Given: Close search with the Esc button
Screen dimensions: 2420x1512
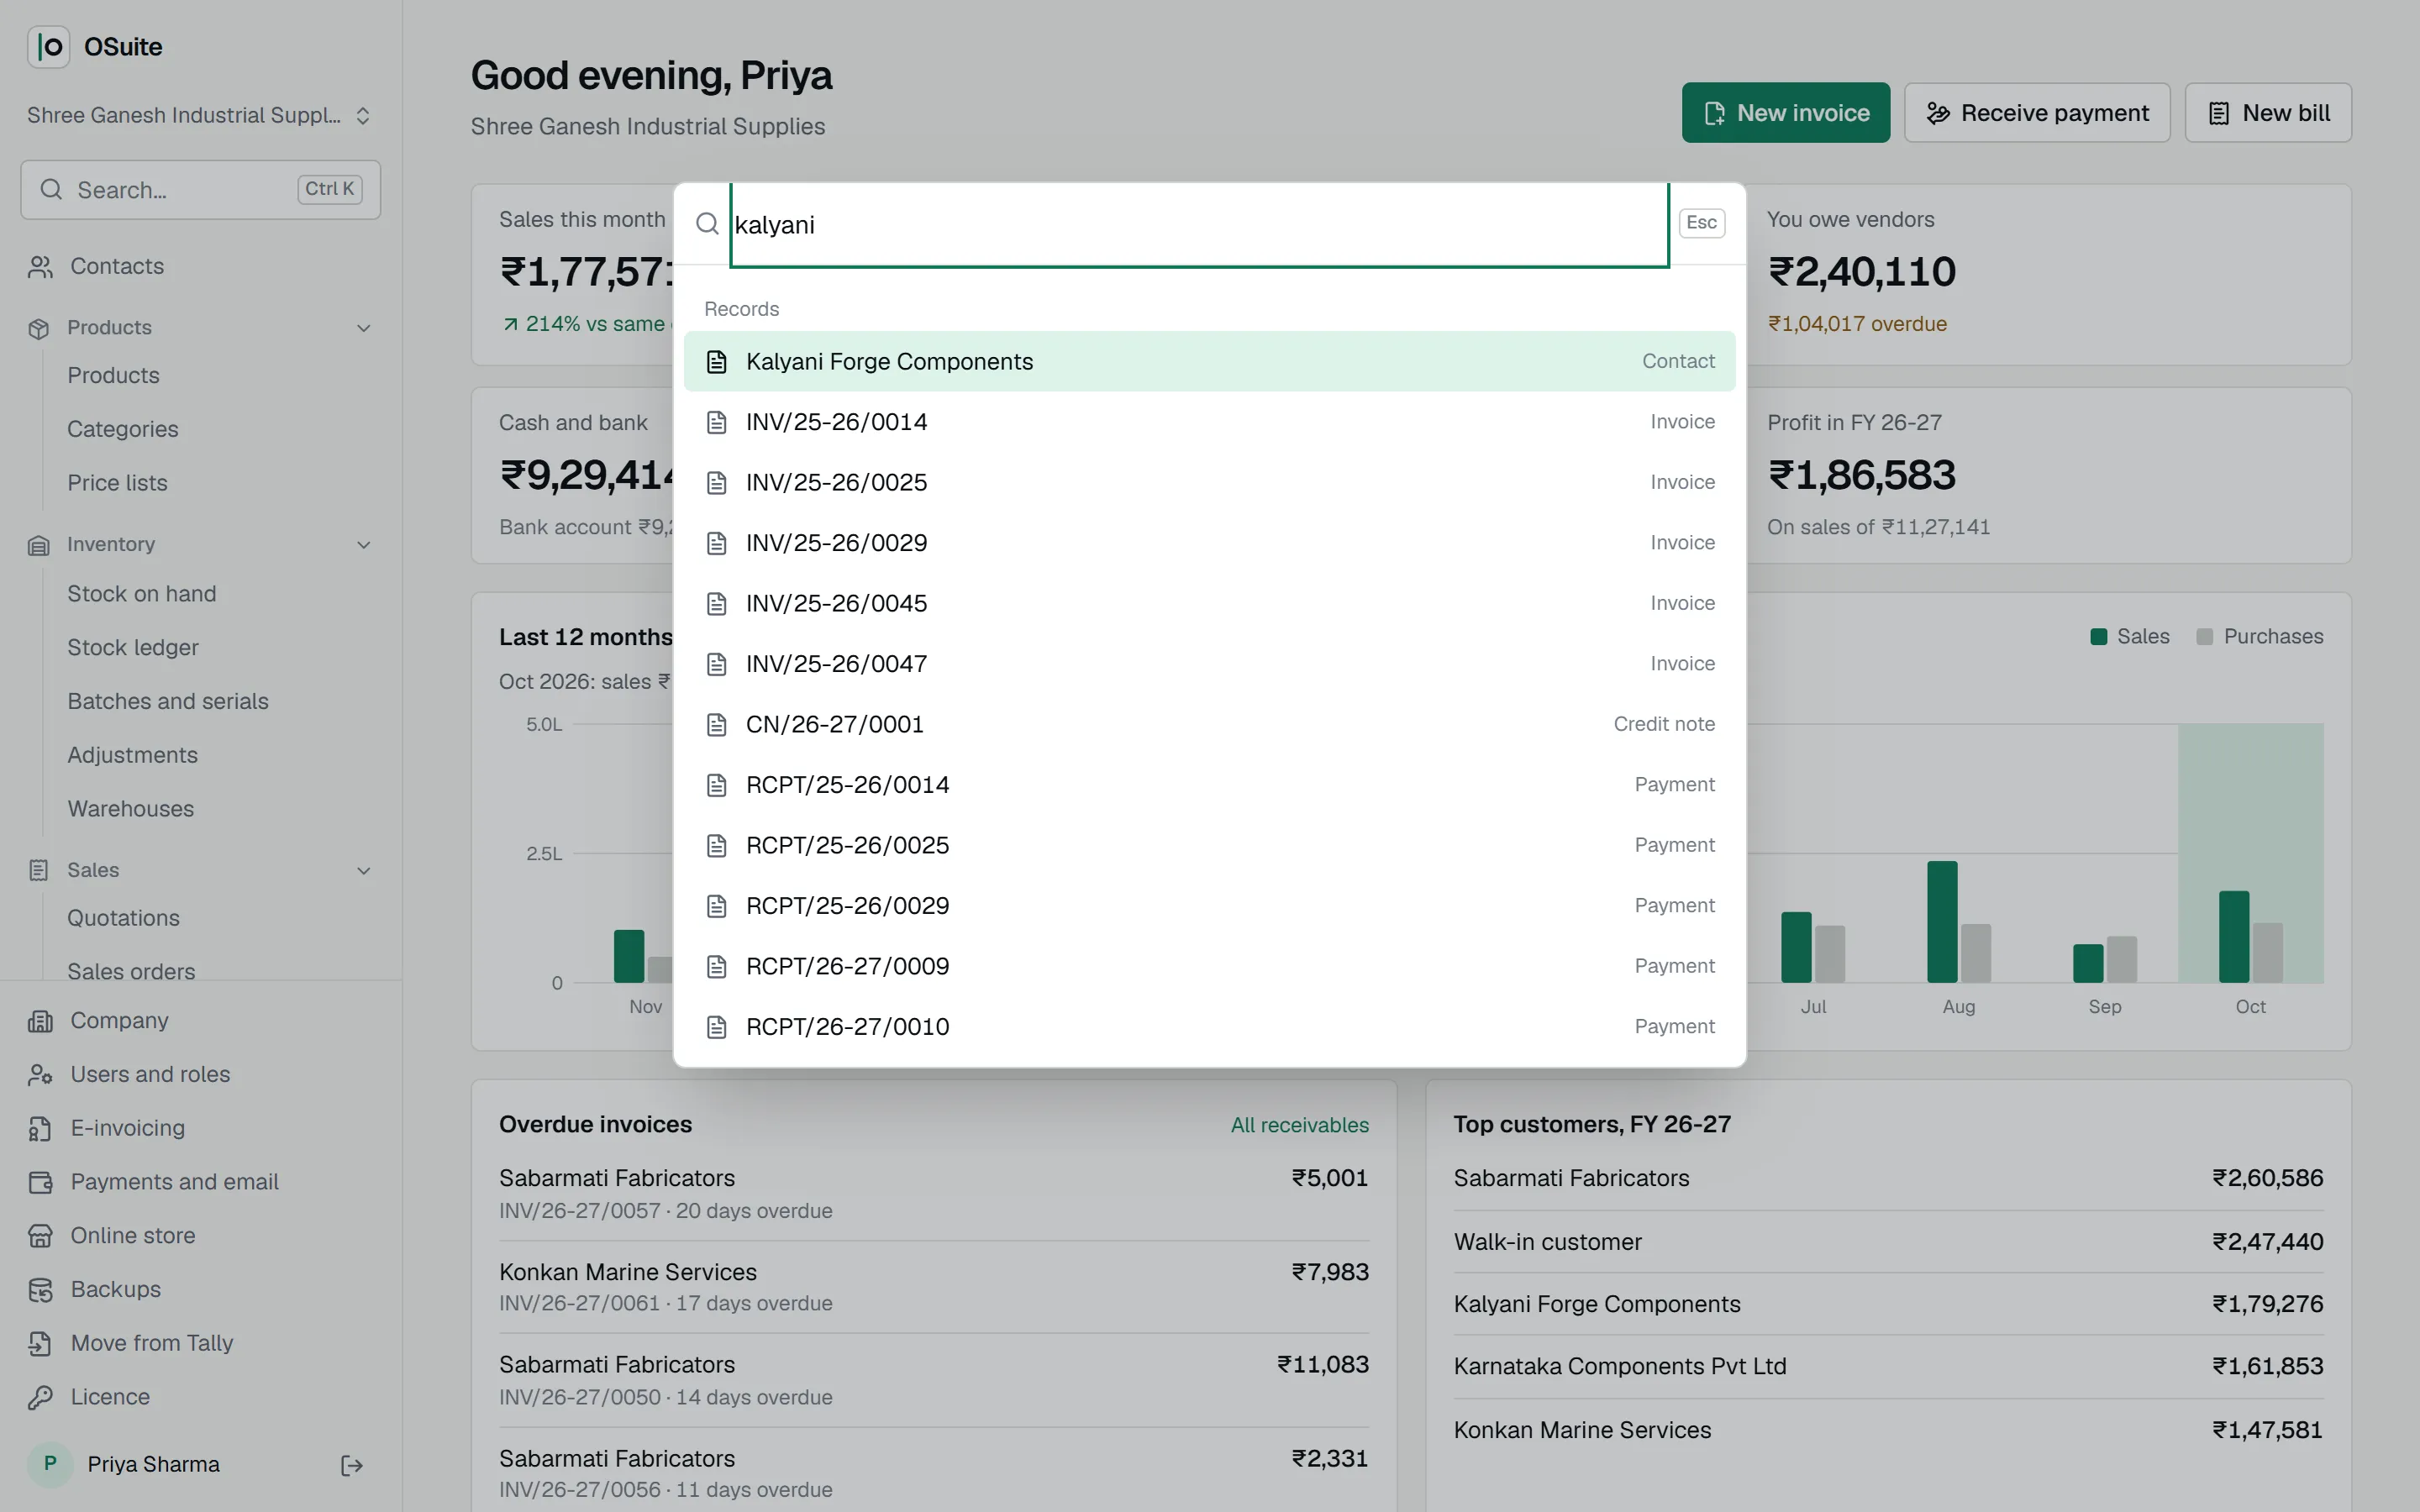Looking at the screenshot, I should point(1701,223).
